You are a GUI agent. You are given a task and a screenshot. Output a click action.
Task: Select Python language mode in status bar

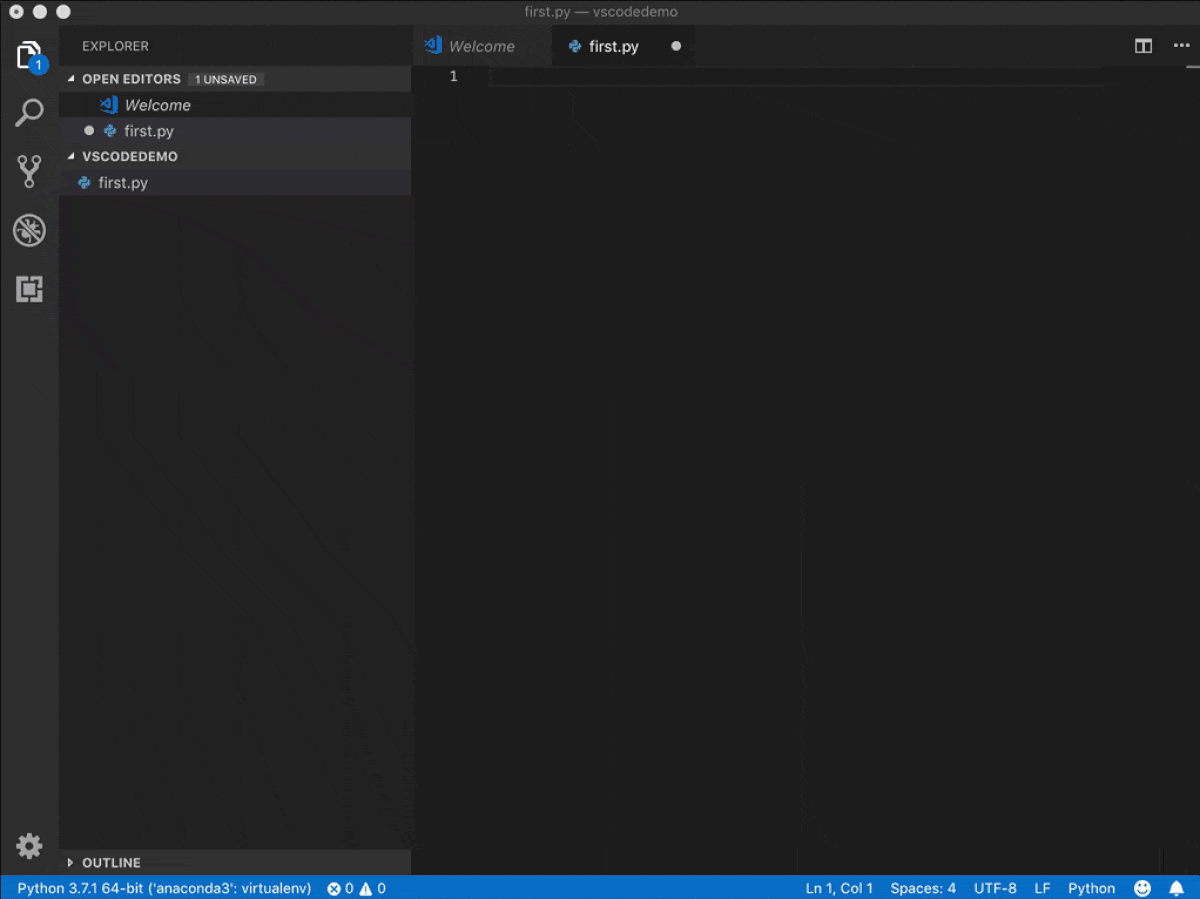1091,888
